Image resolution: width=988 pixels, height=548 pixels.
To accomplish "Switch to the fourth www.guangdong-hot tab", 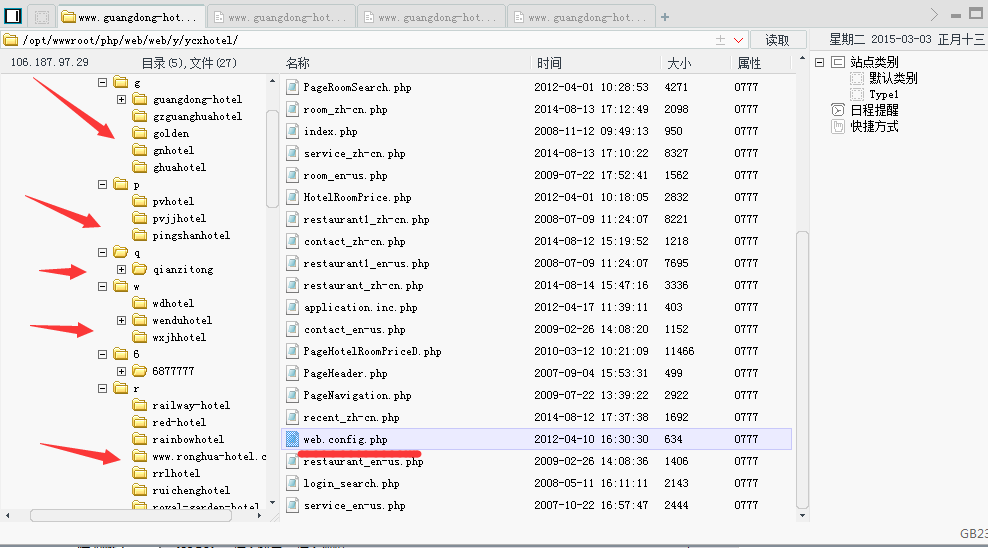I will pyautogui.click(x=582, y=17).
